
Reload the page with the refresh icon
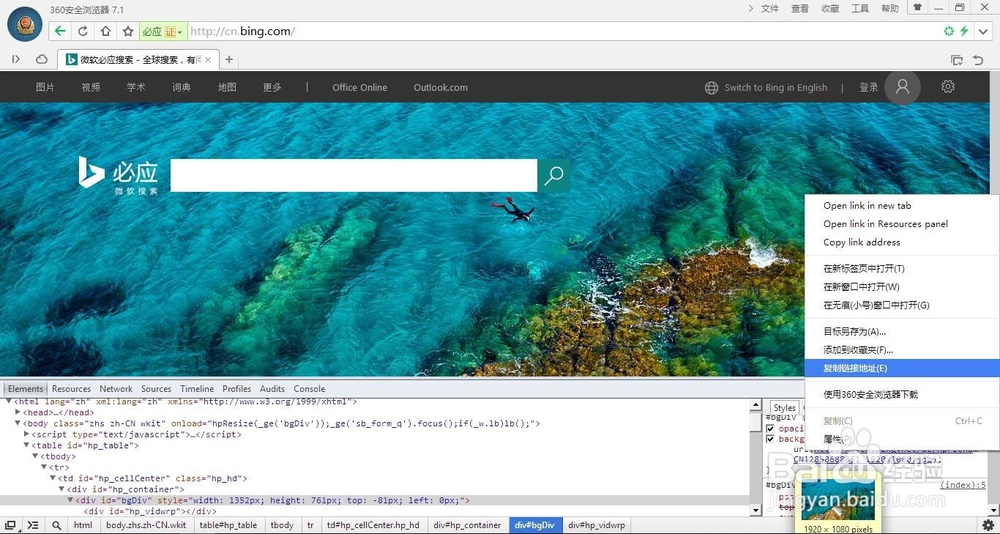[x=83, y=31]
